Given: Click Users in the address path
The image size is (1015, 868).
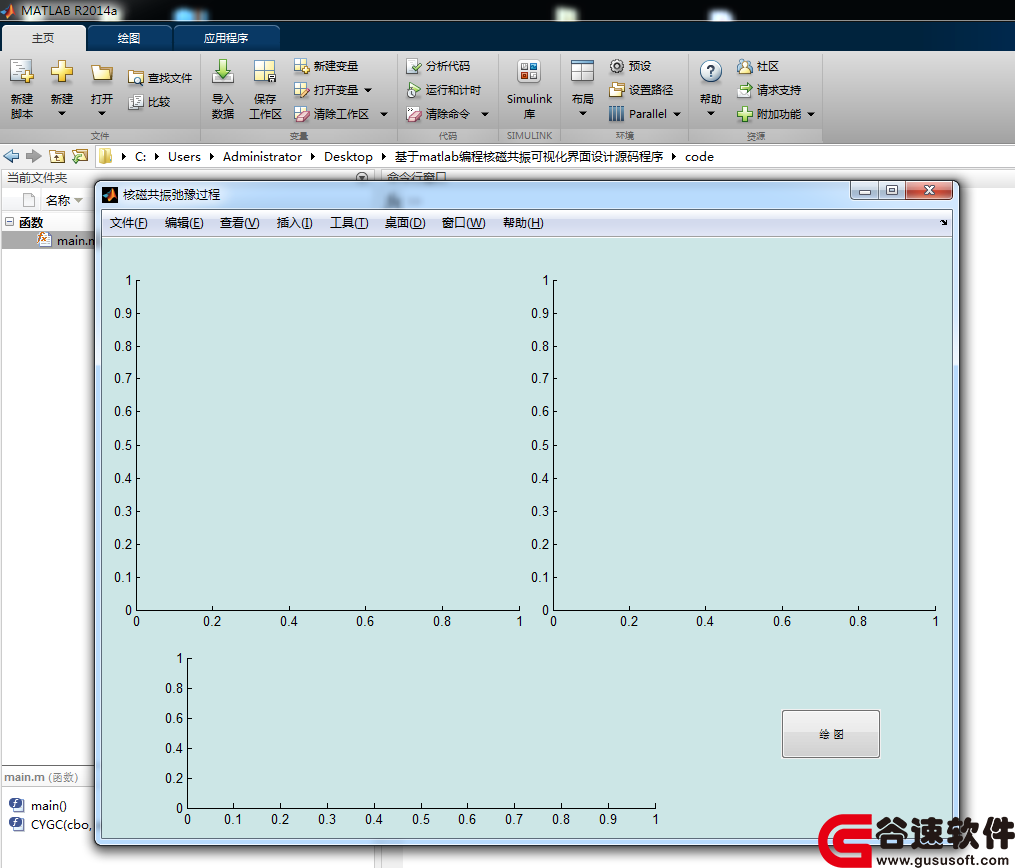Looking at the screenshot, I should pos(184,157).
